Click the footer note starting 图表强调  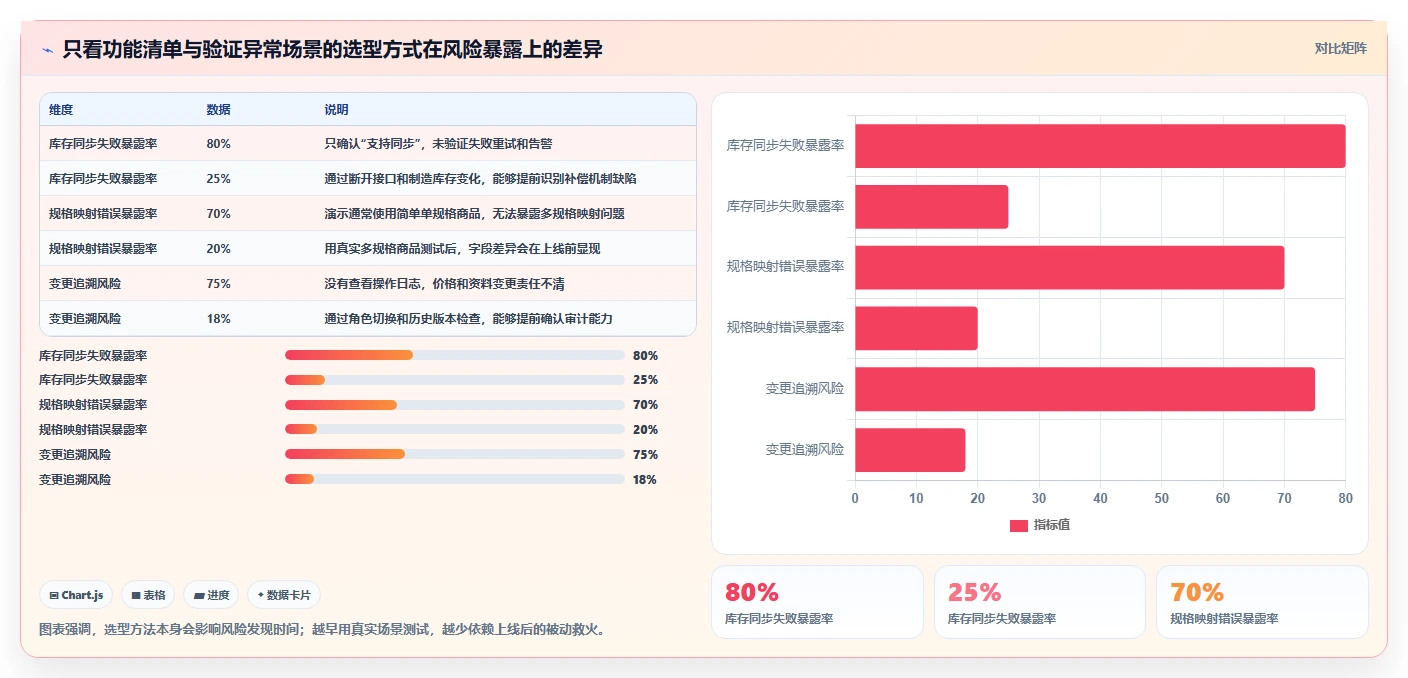(x=321, y=630)
